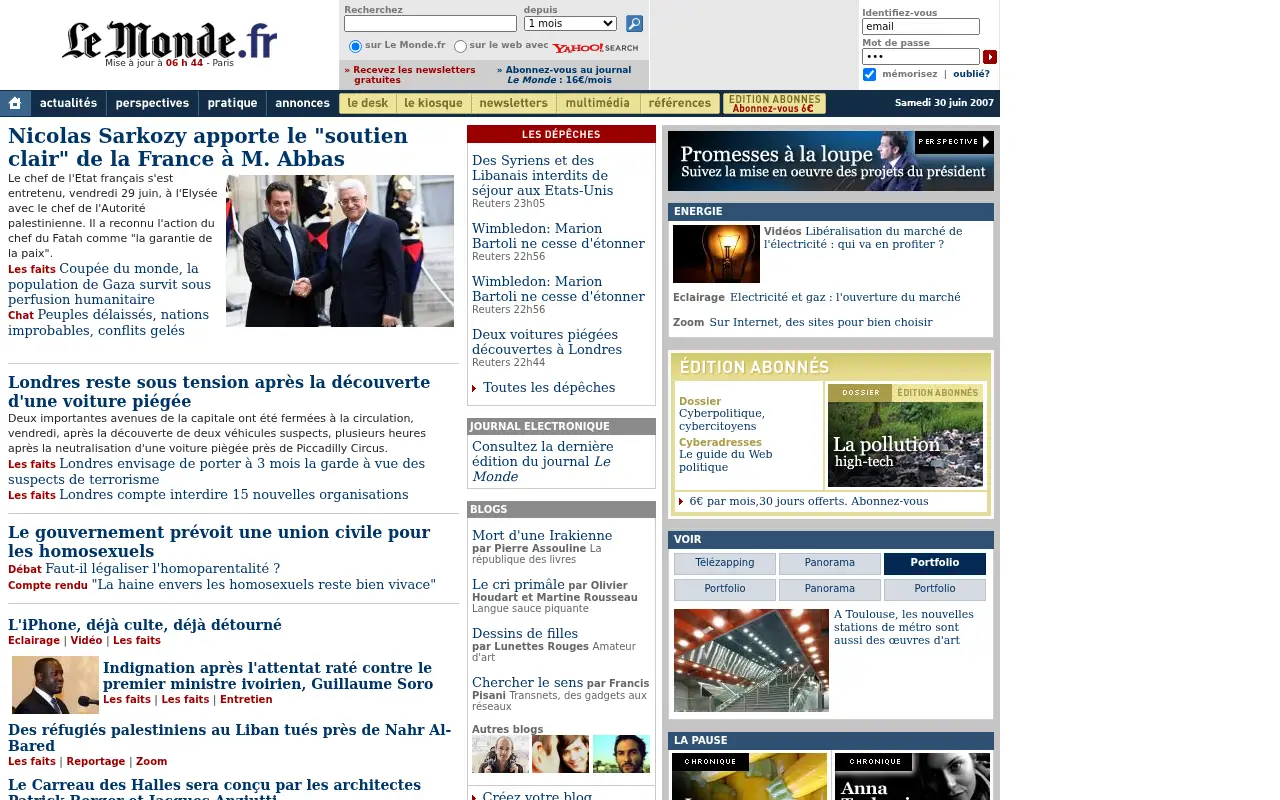This screenshot has height=800, width=1280.
Task: Open the 'multimédia' tab
Action: (597, 103)
